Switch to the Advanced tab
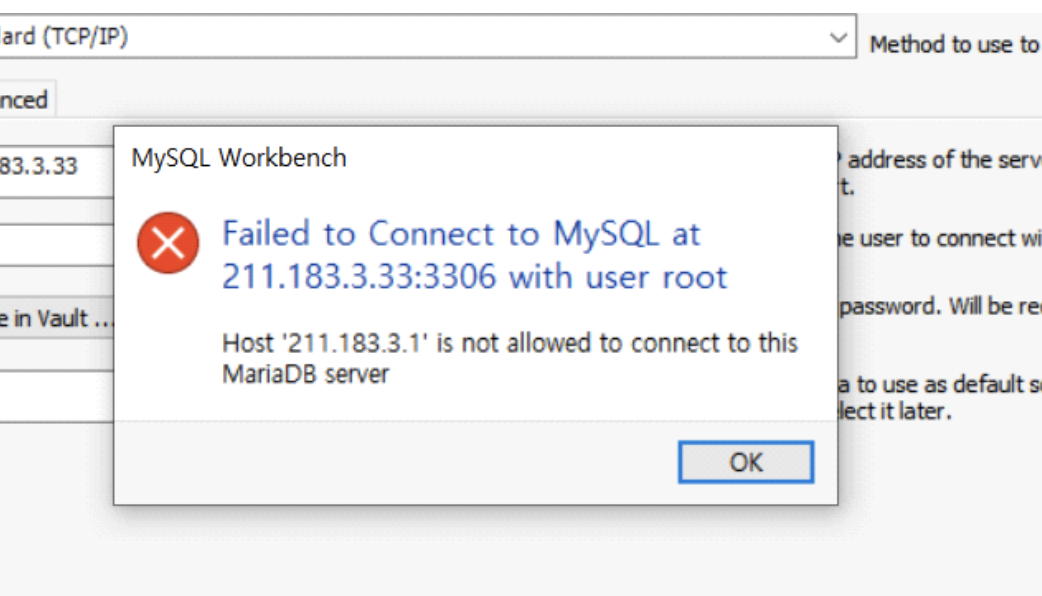This screenshot has height=596, width=1042. (x=27, y=100)
